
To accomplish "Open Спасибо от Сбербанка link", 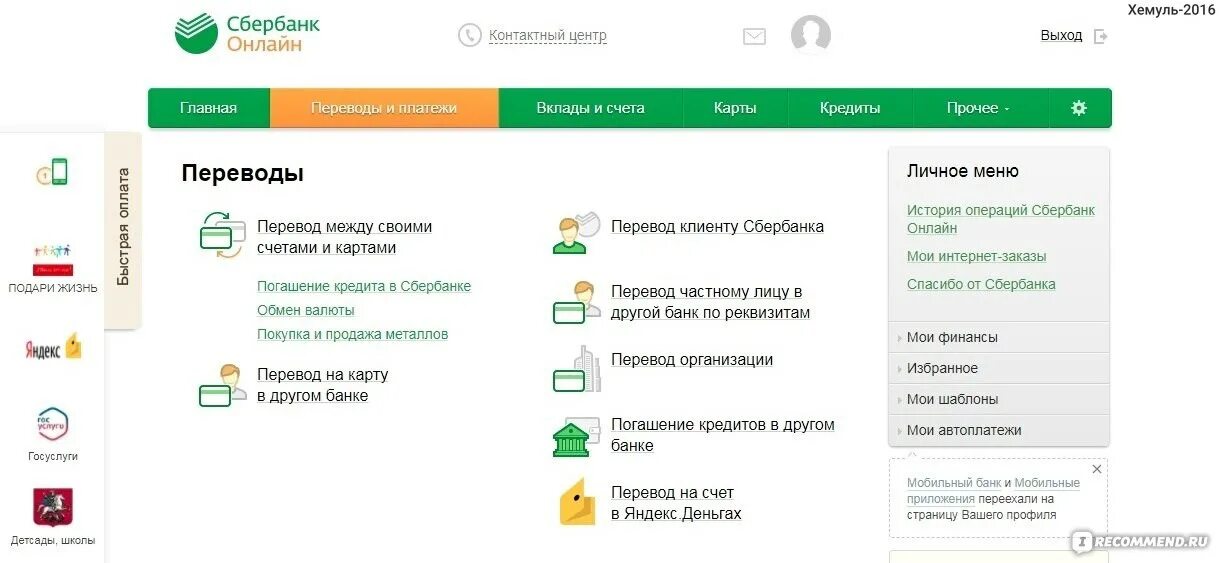I will [x=981, y=284].
